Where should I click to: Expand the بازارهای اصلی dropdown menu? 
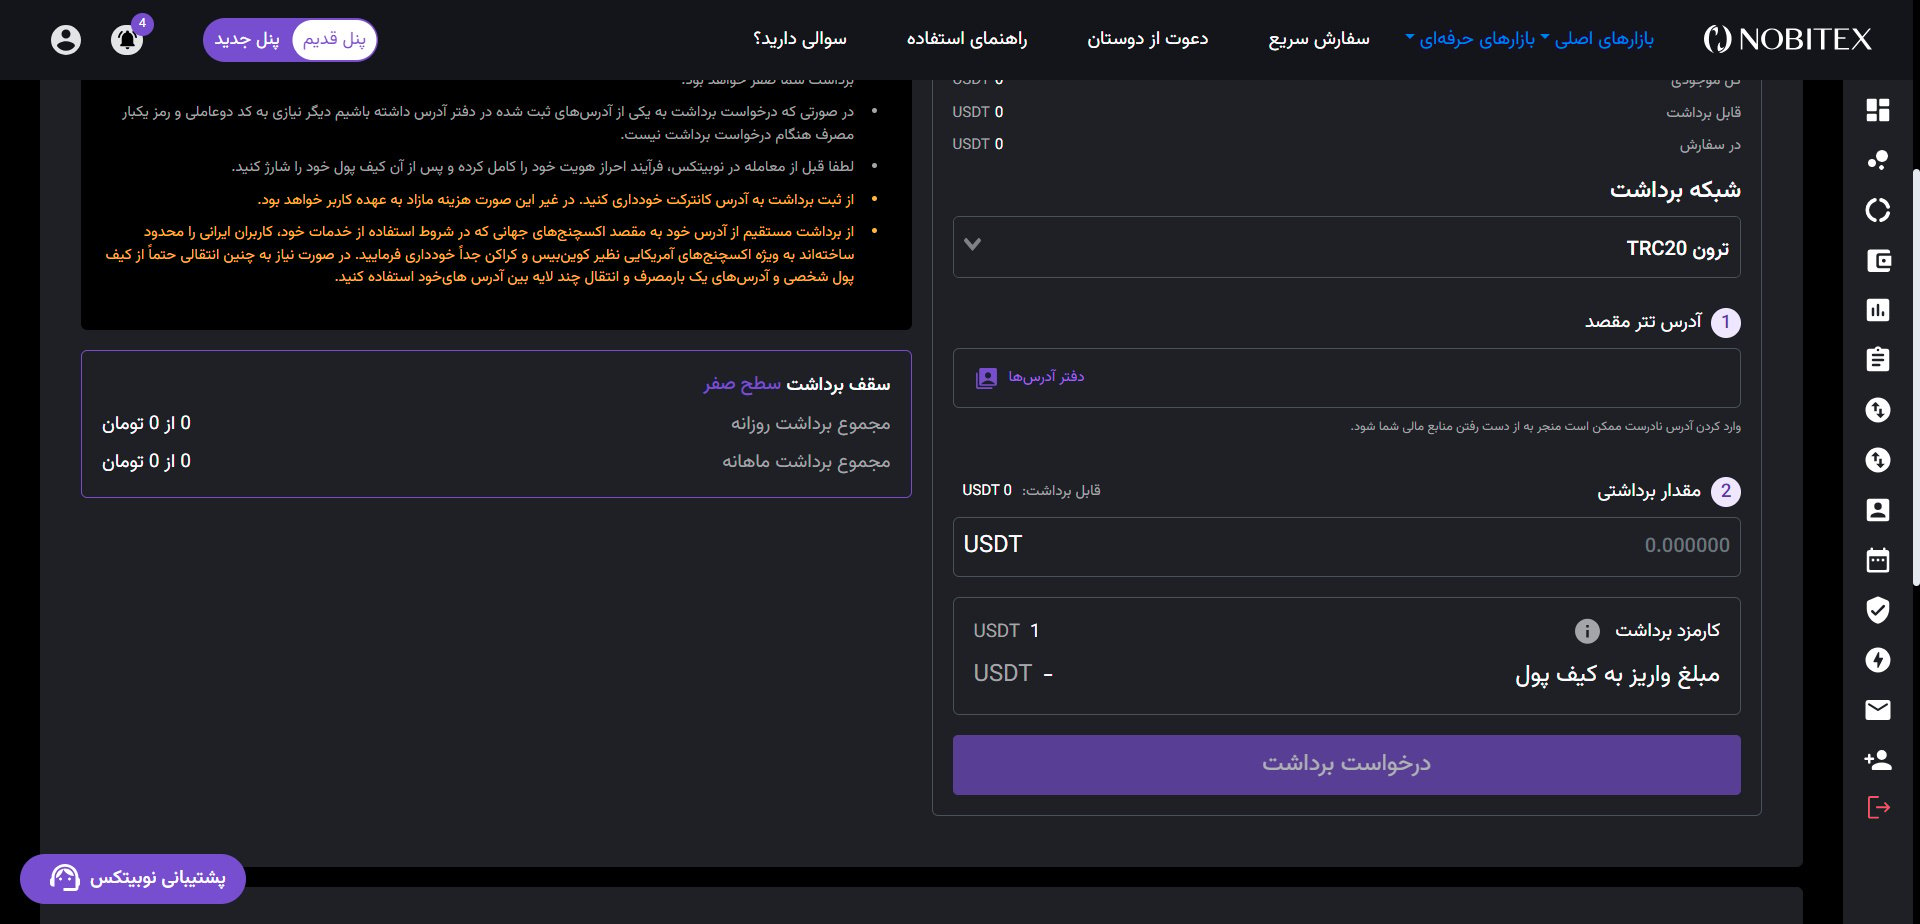pyautogui.click(x=1597, y=39)
